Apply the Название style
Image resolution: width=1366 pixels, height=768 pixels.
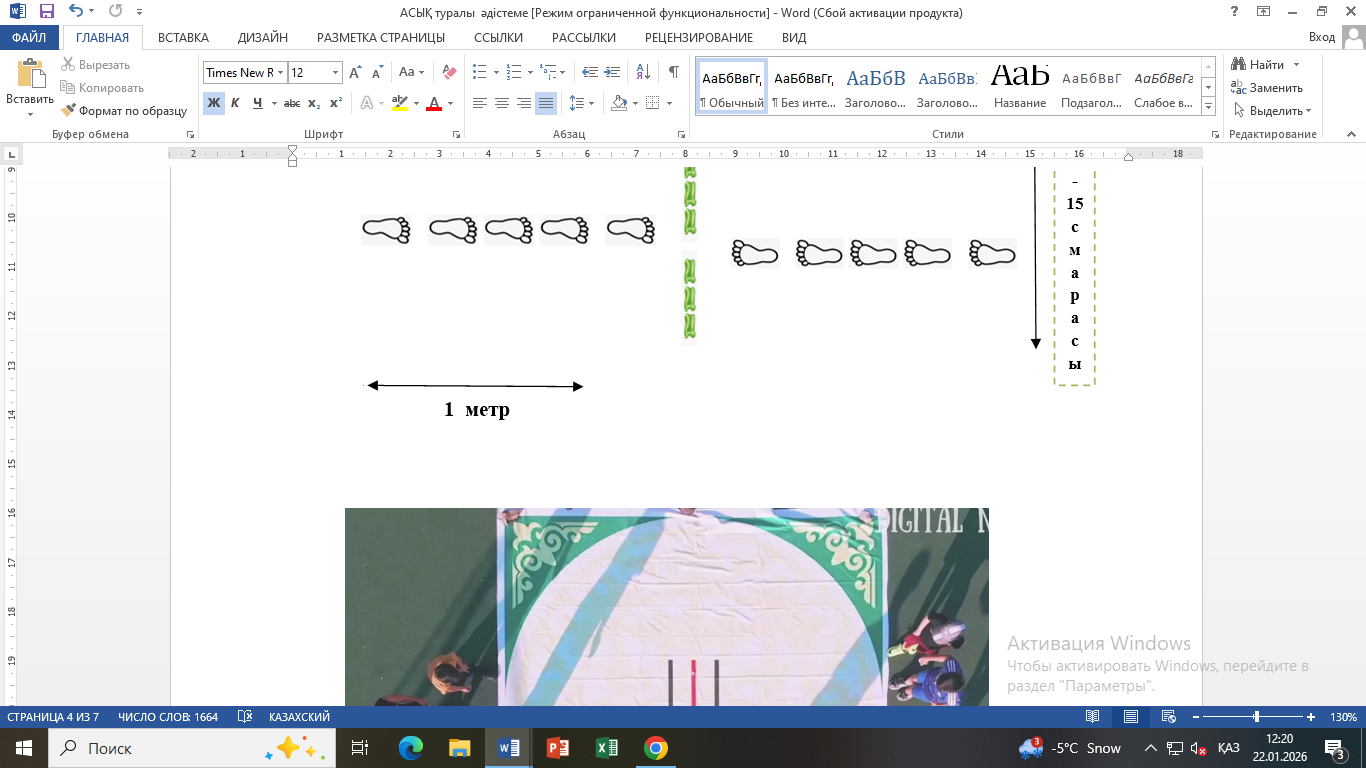pyautogui.click(x=1021, y=87)
